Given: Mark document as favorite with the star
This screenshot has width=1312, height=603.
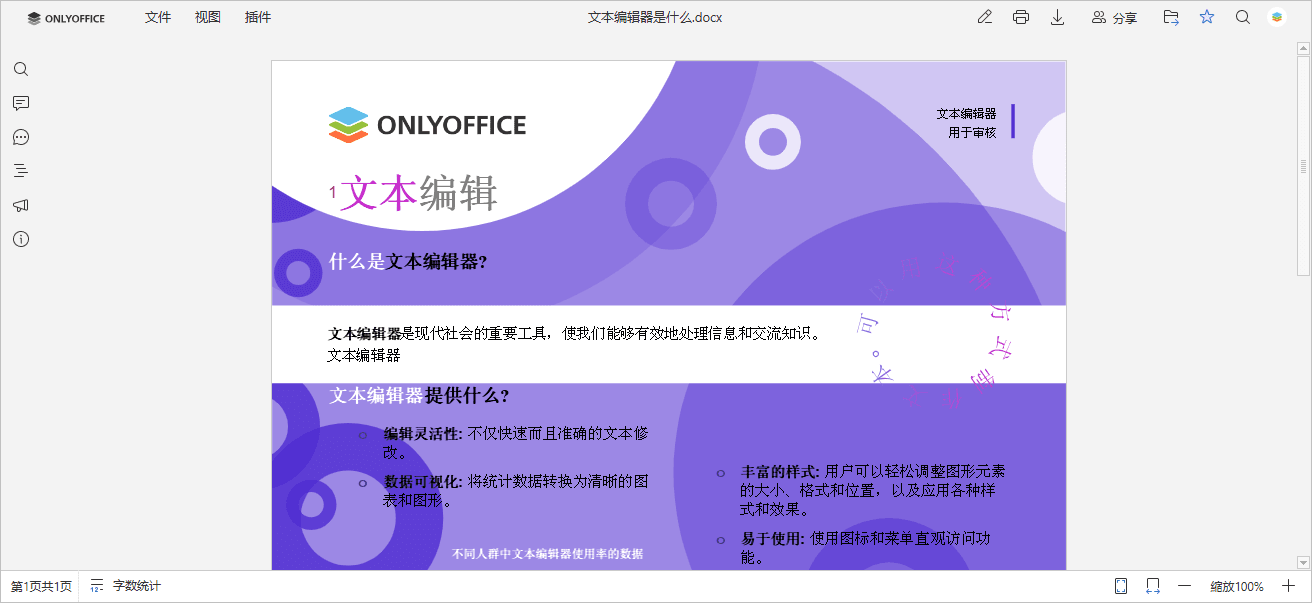Looking at the screenshot, I should pos(1206,17).
